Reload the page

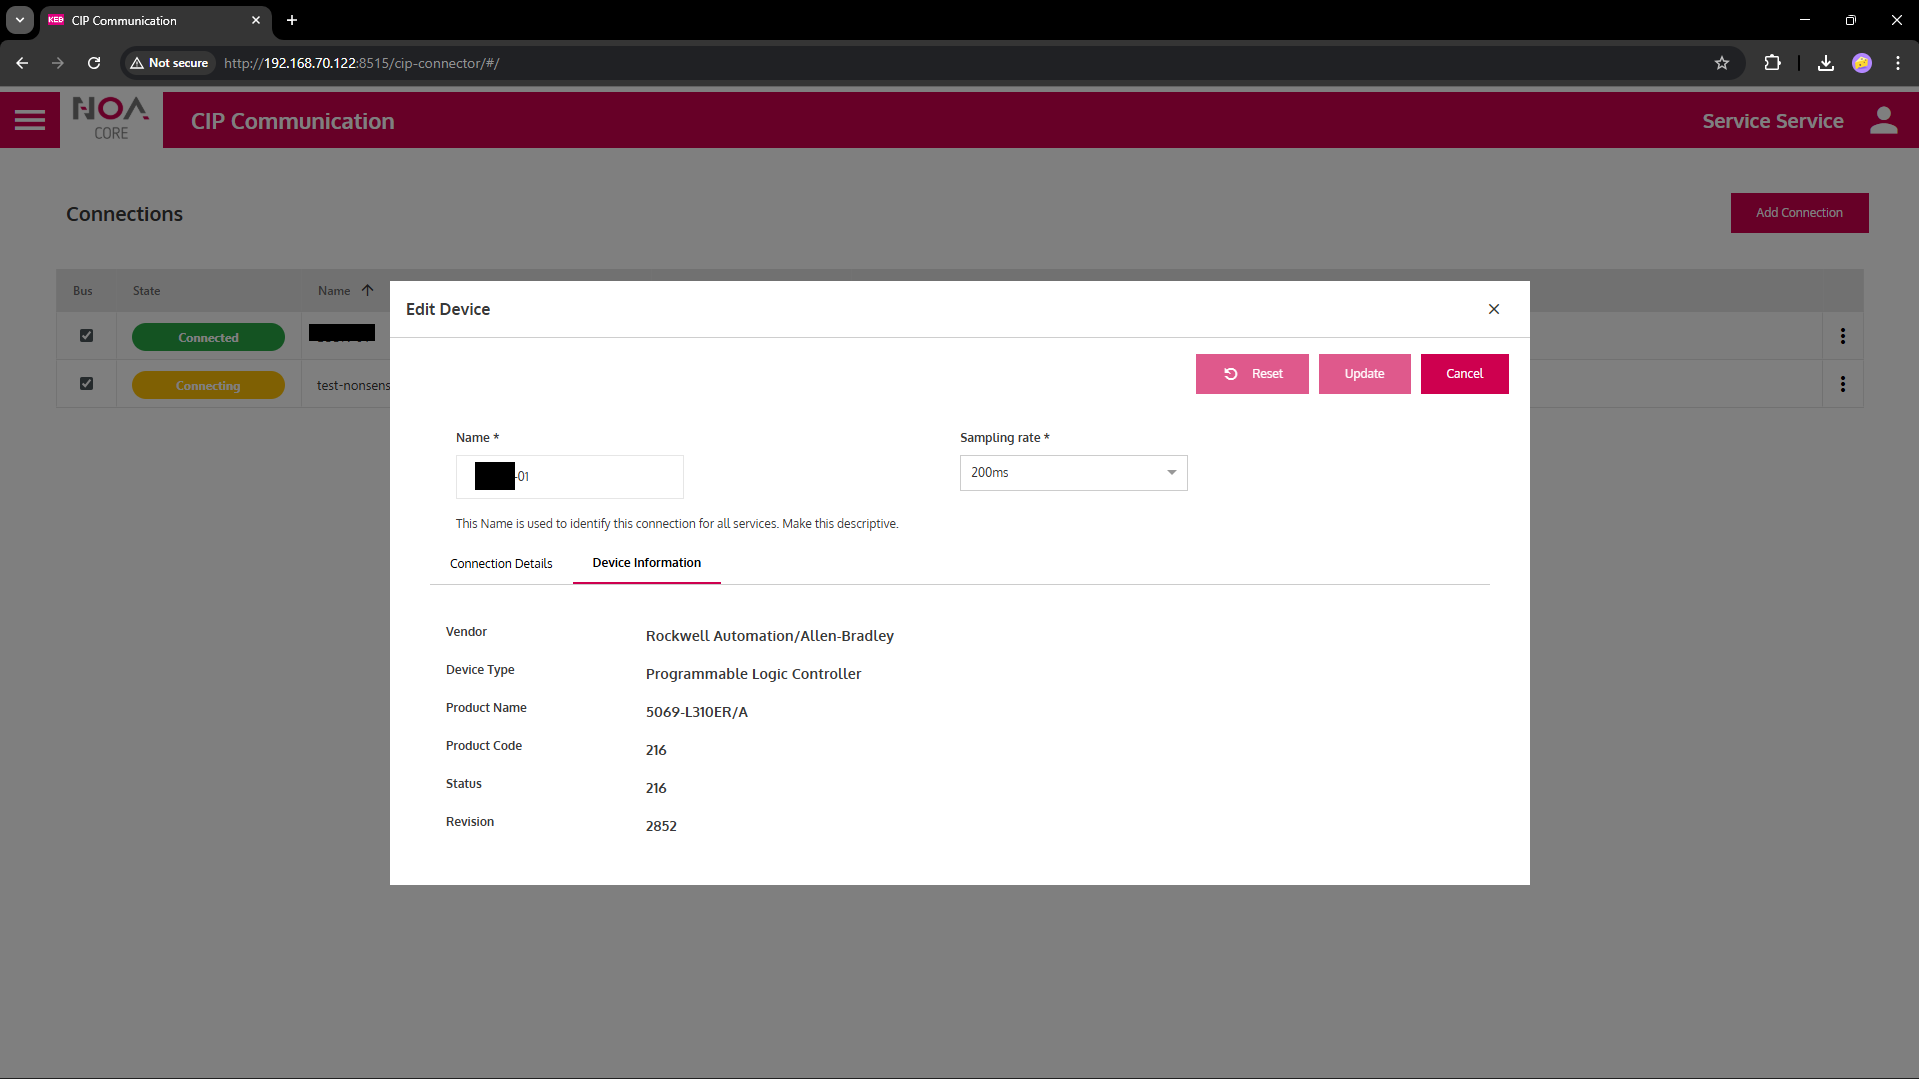coord(94,63)
